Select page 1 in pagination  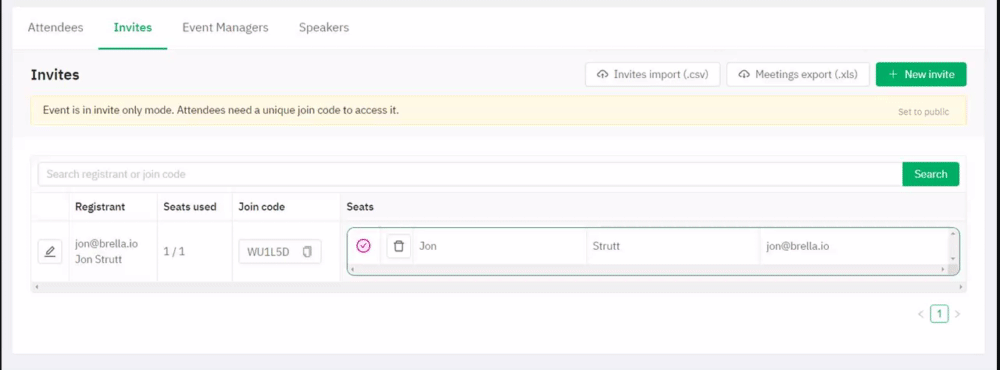point(939,314)
